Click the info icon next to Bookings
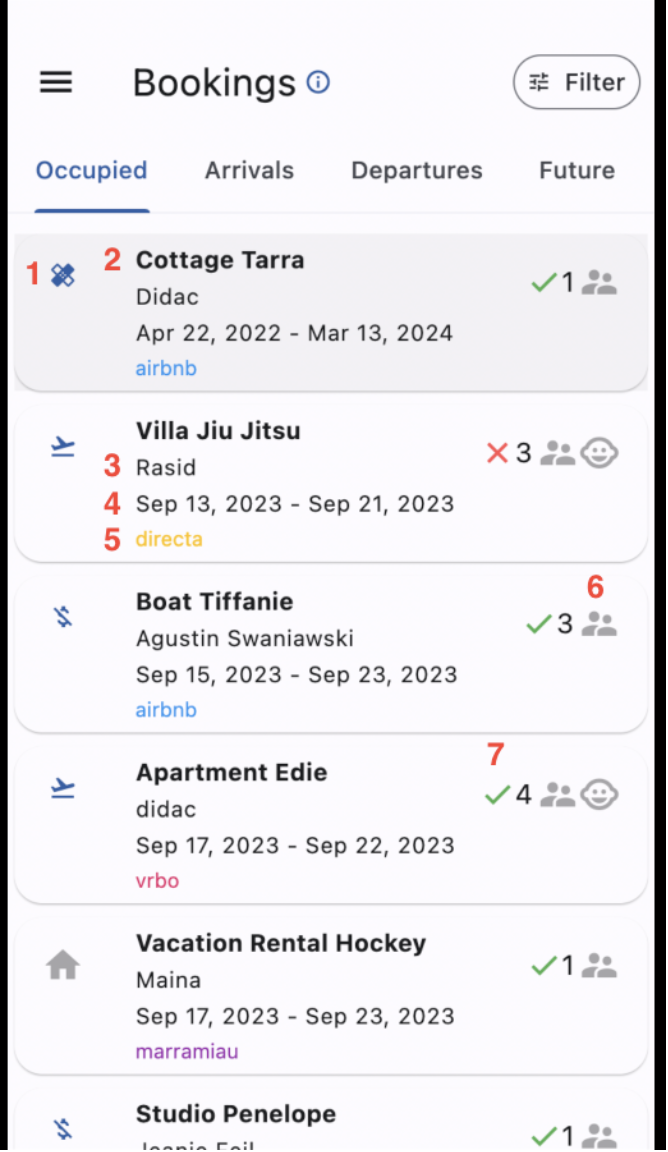This screenshot has width=668, height=1152. click(317, 82)
